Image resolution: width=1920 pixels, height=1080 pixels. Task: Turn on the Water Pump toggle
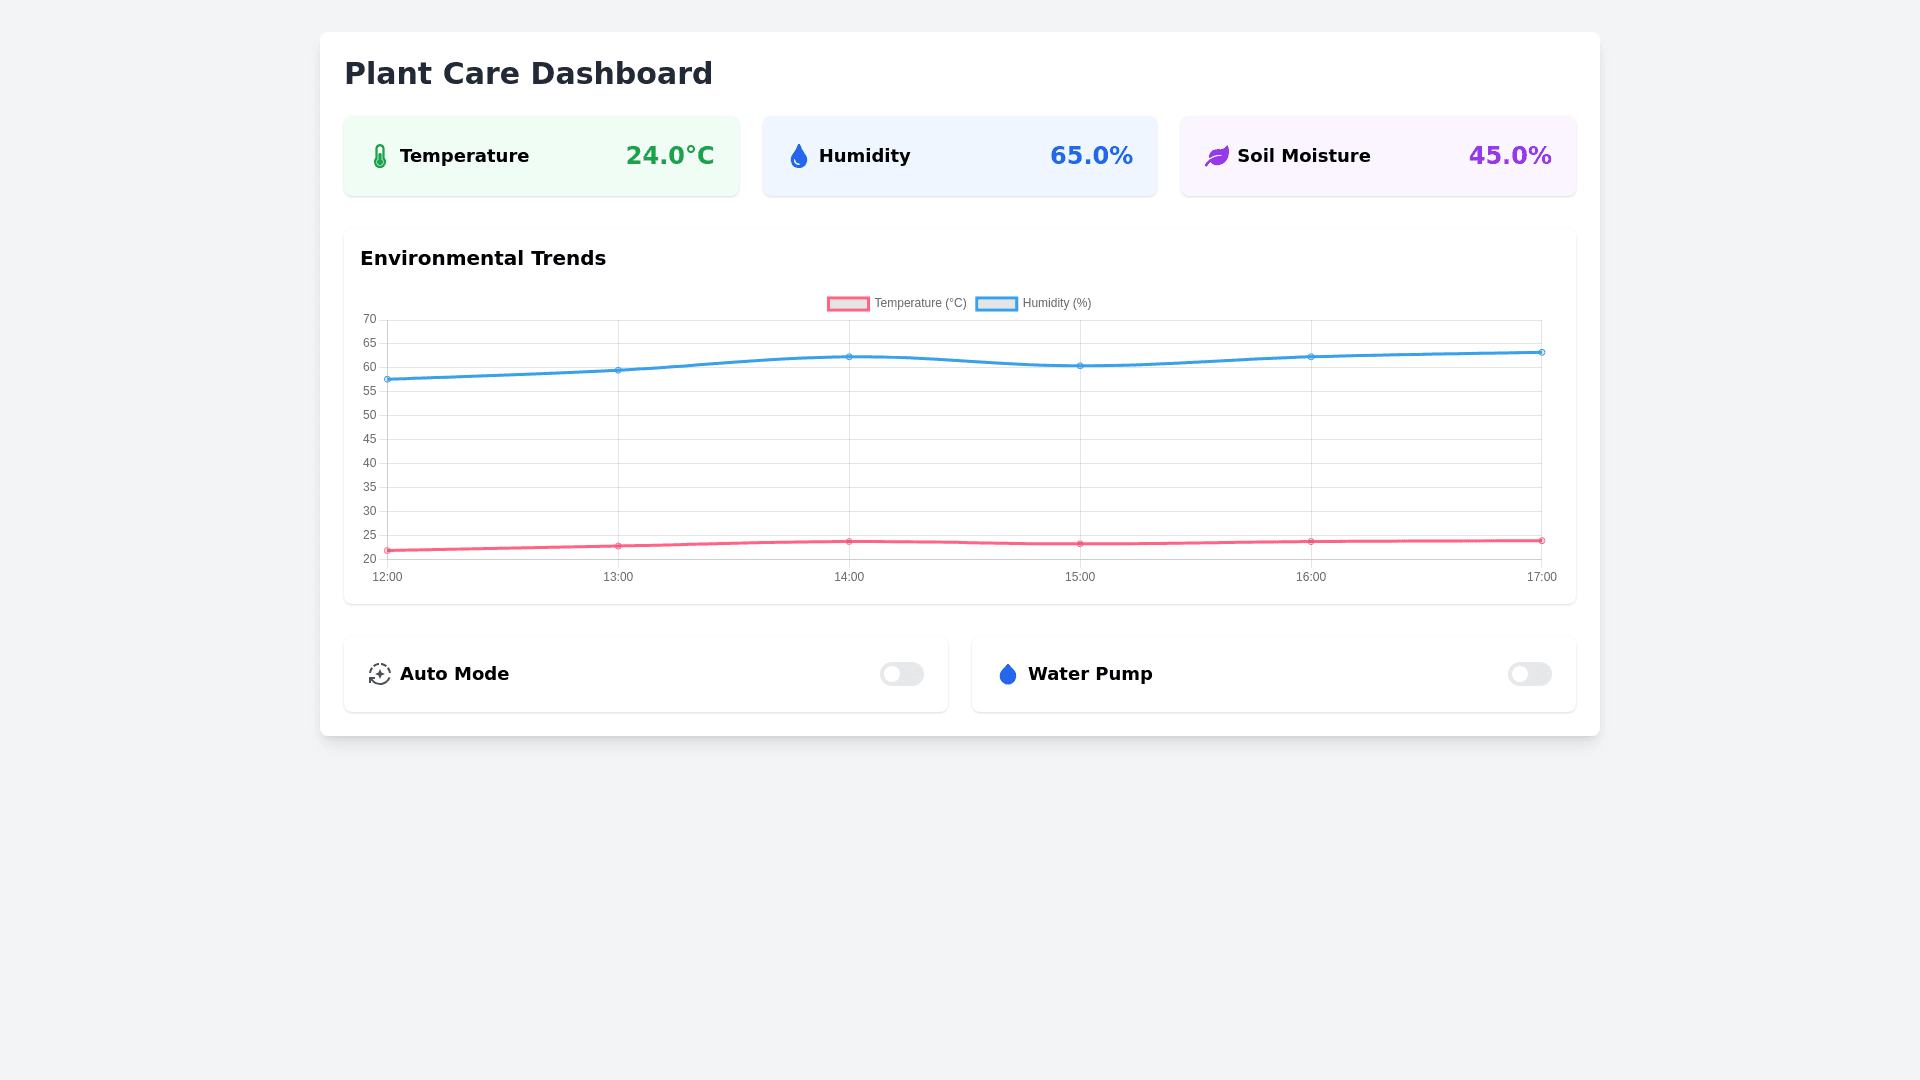click(1529, 674)
